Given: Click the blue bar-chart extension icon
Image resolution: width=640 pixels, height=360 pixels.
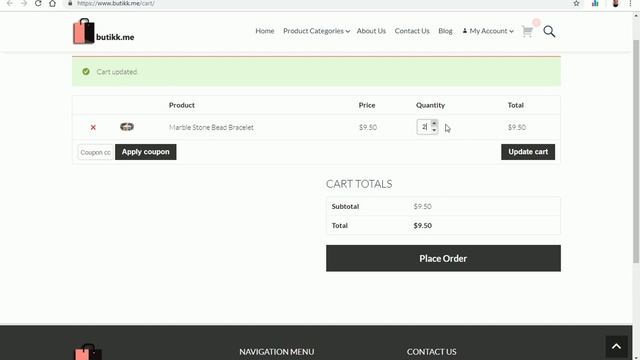Looking at the screenshot, I should coord(595,3).
